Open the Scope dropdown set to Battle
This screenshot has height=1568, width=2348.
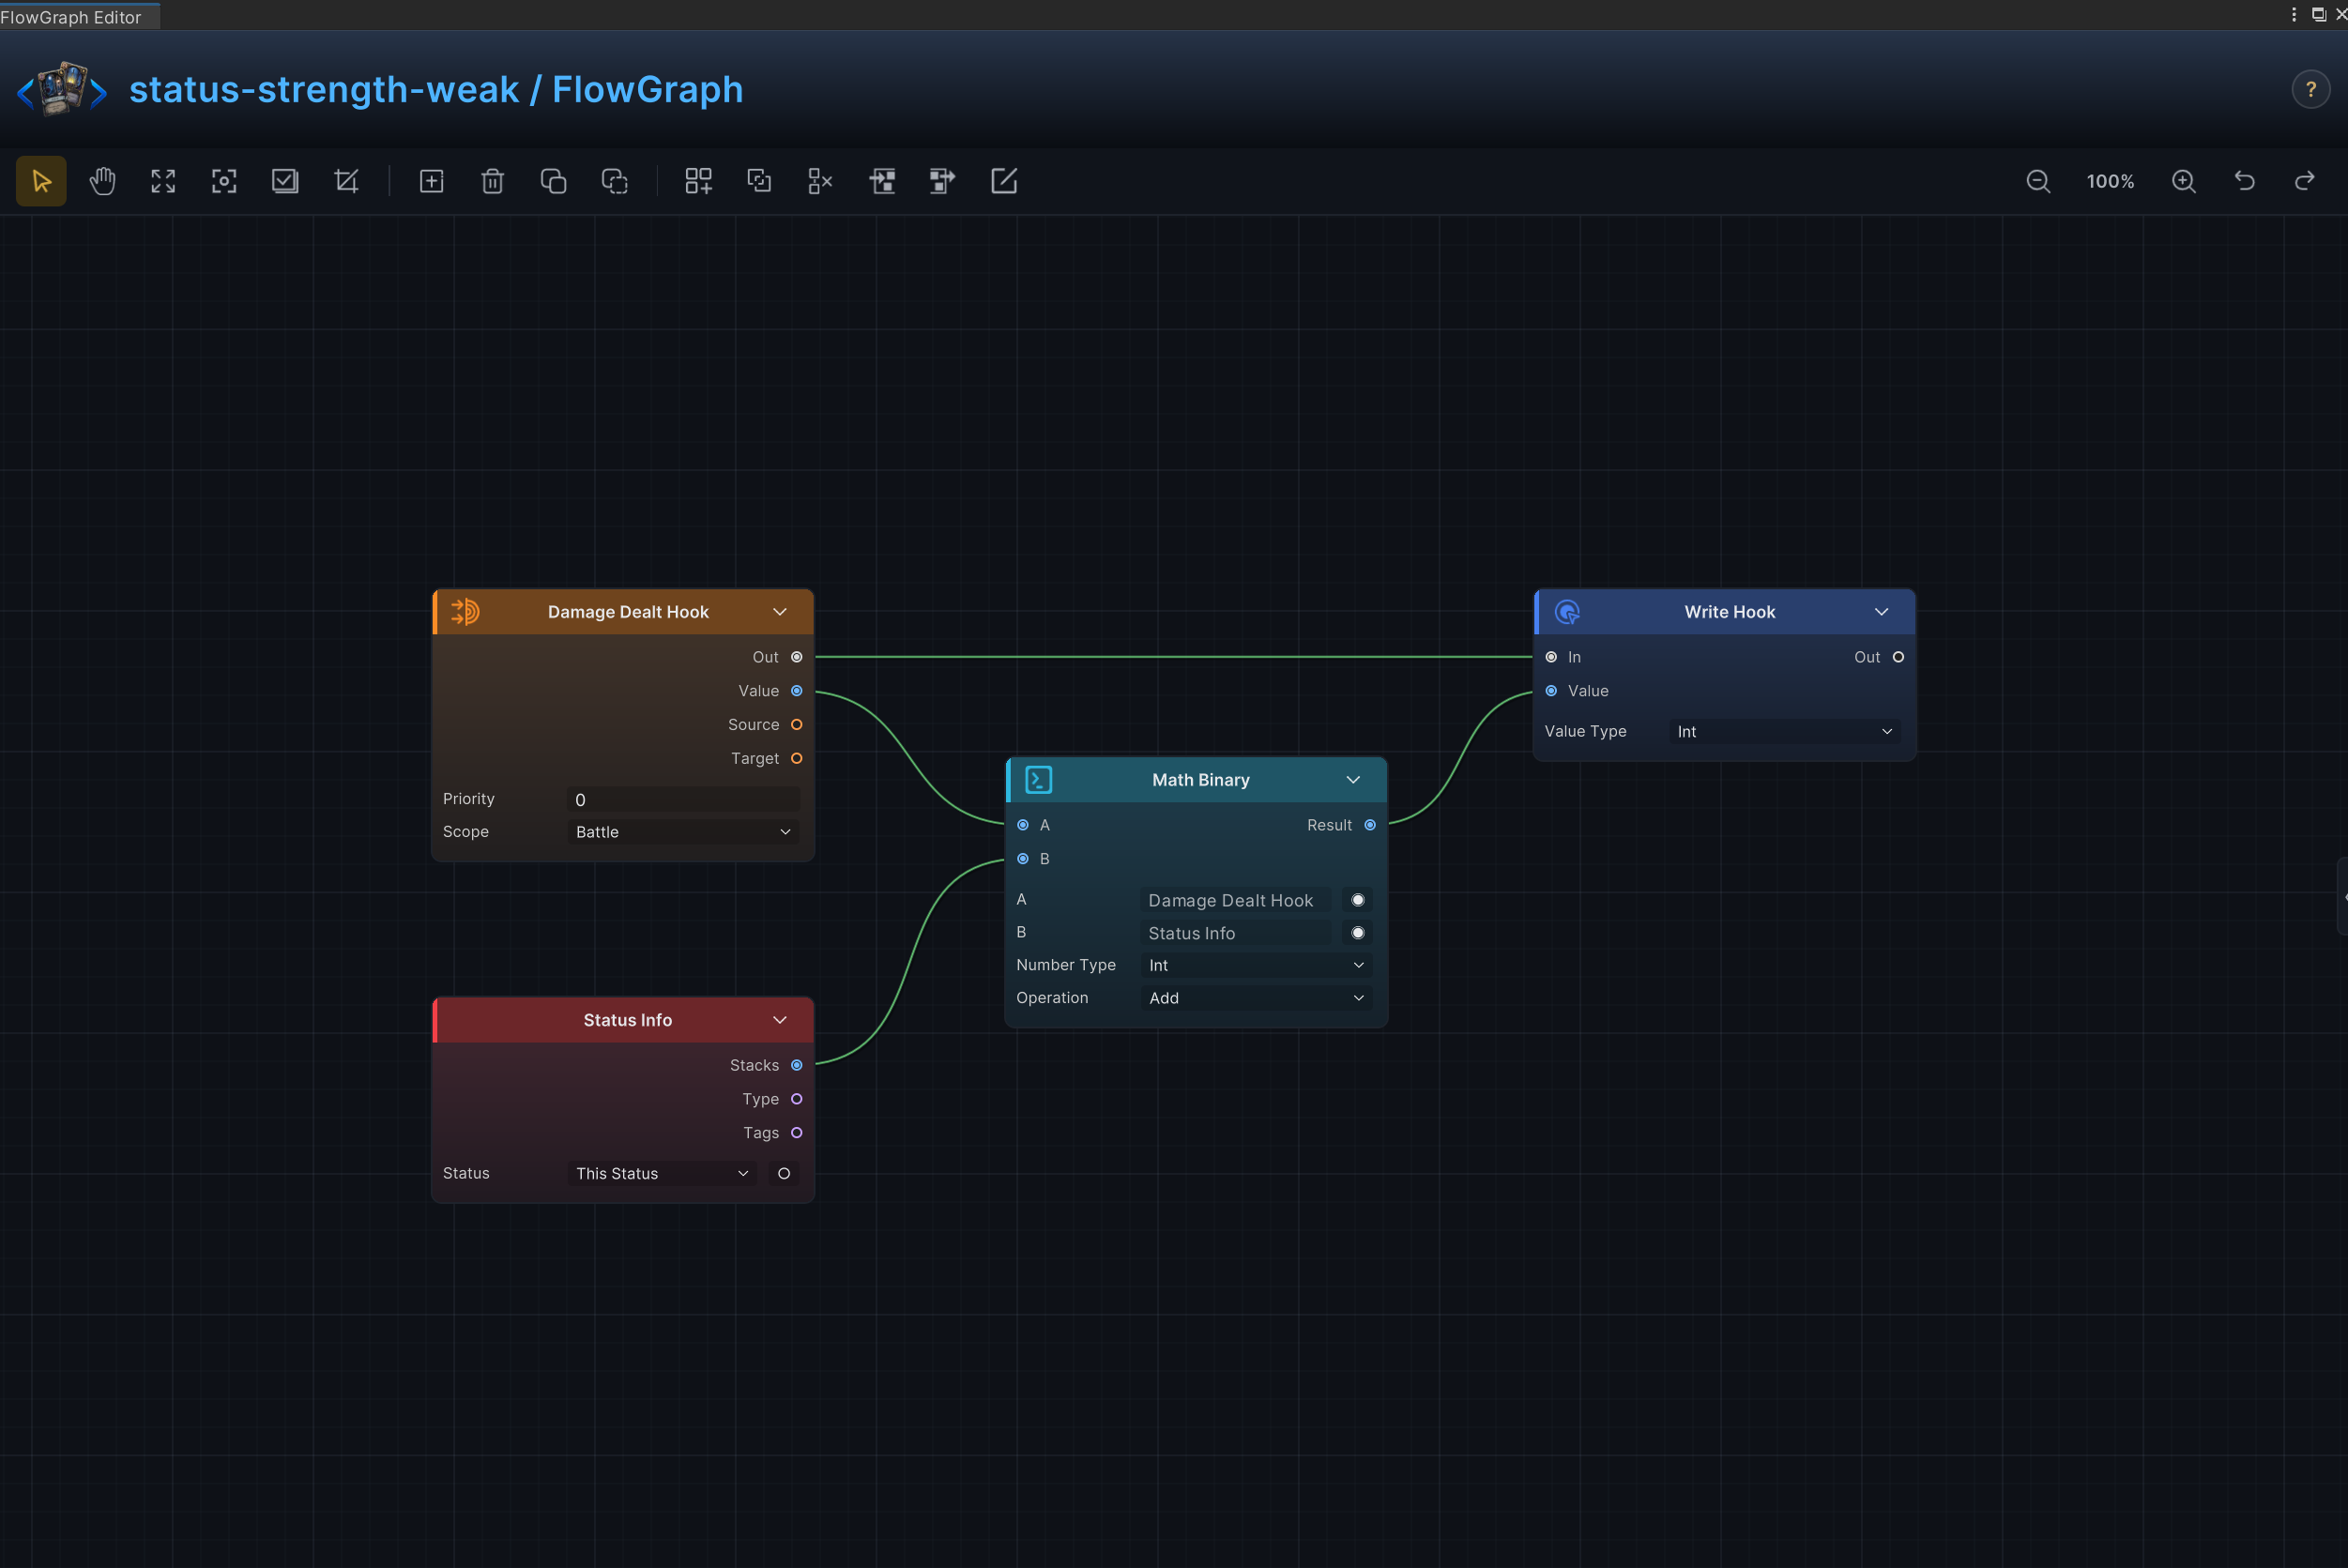click(683, 832)
